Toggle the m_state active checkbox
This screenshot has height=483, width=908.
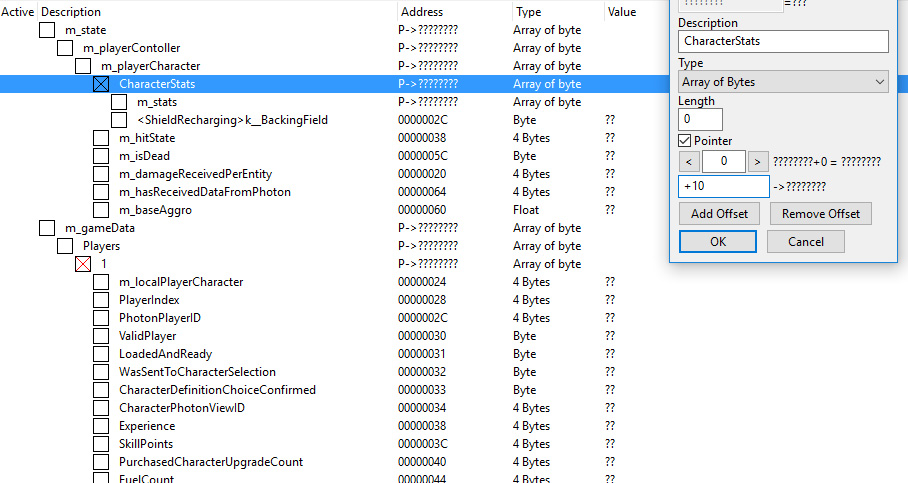(47, 30)
